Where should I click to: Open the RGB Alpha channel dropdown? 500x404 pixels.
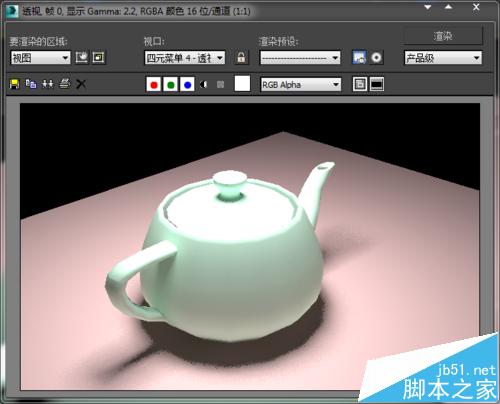pyautogui.click(x=301, y=85)
